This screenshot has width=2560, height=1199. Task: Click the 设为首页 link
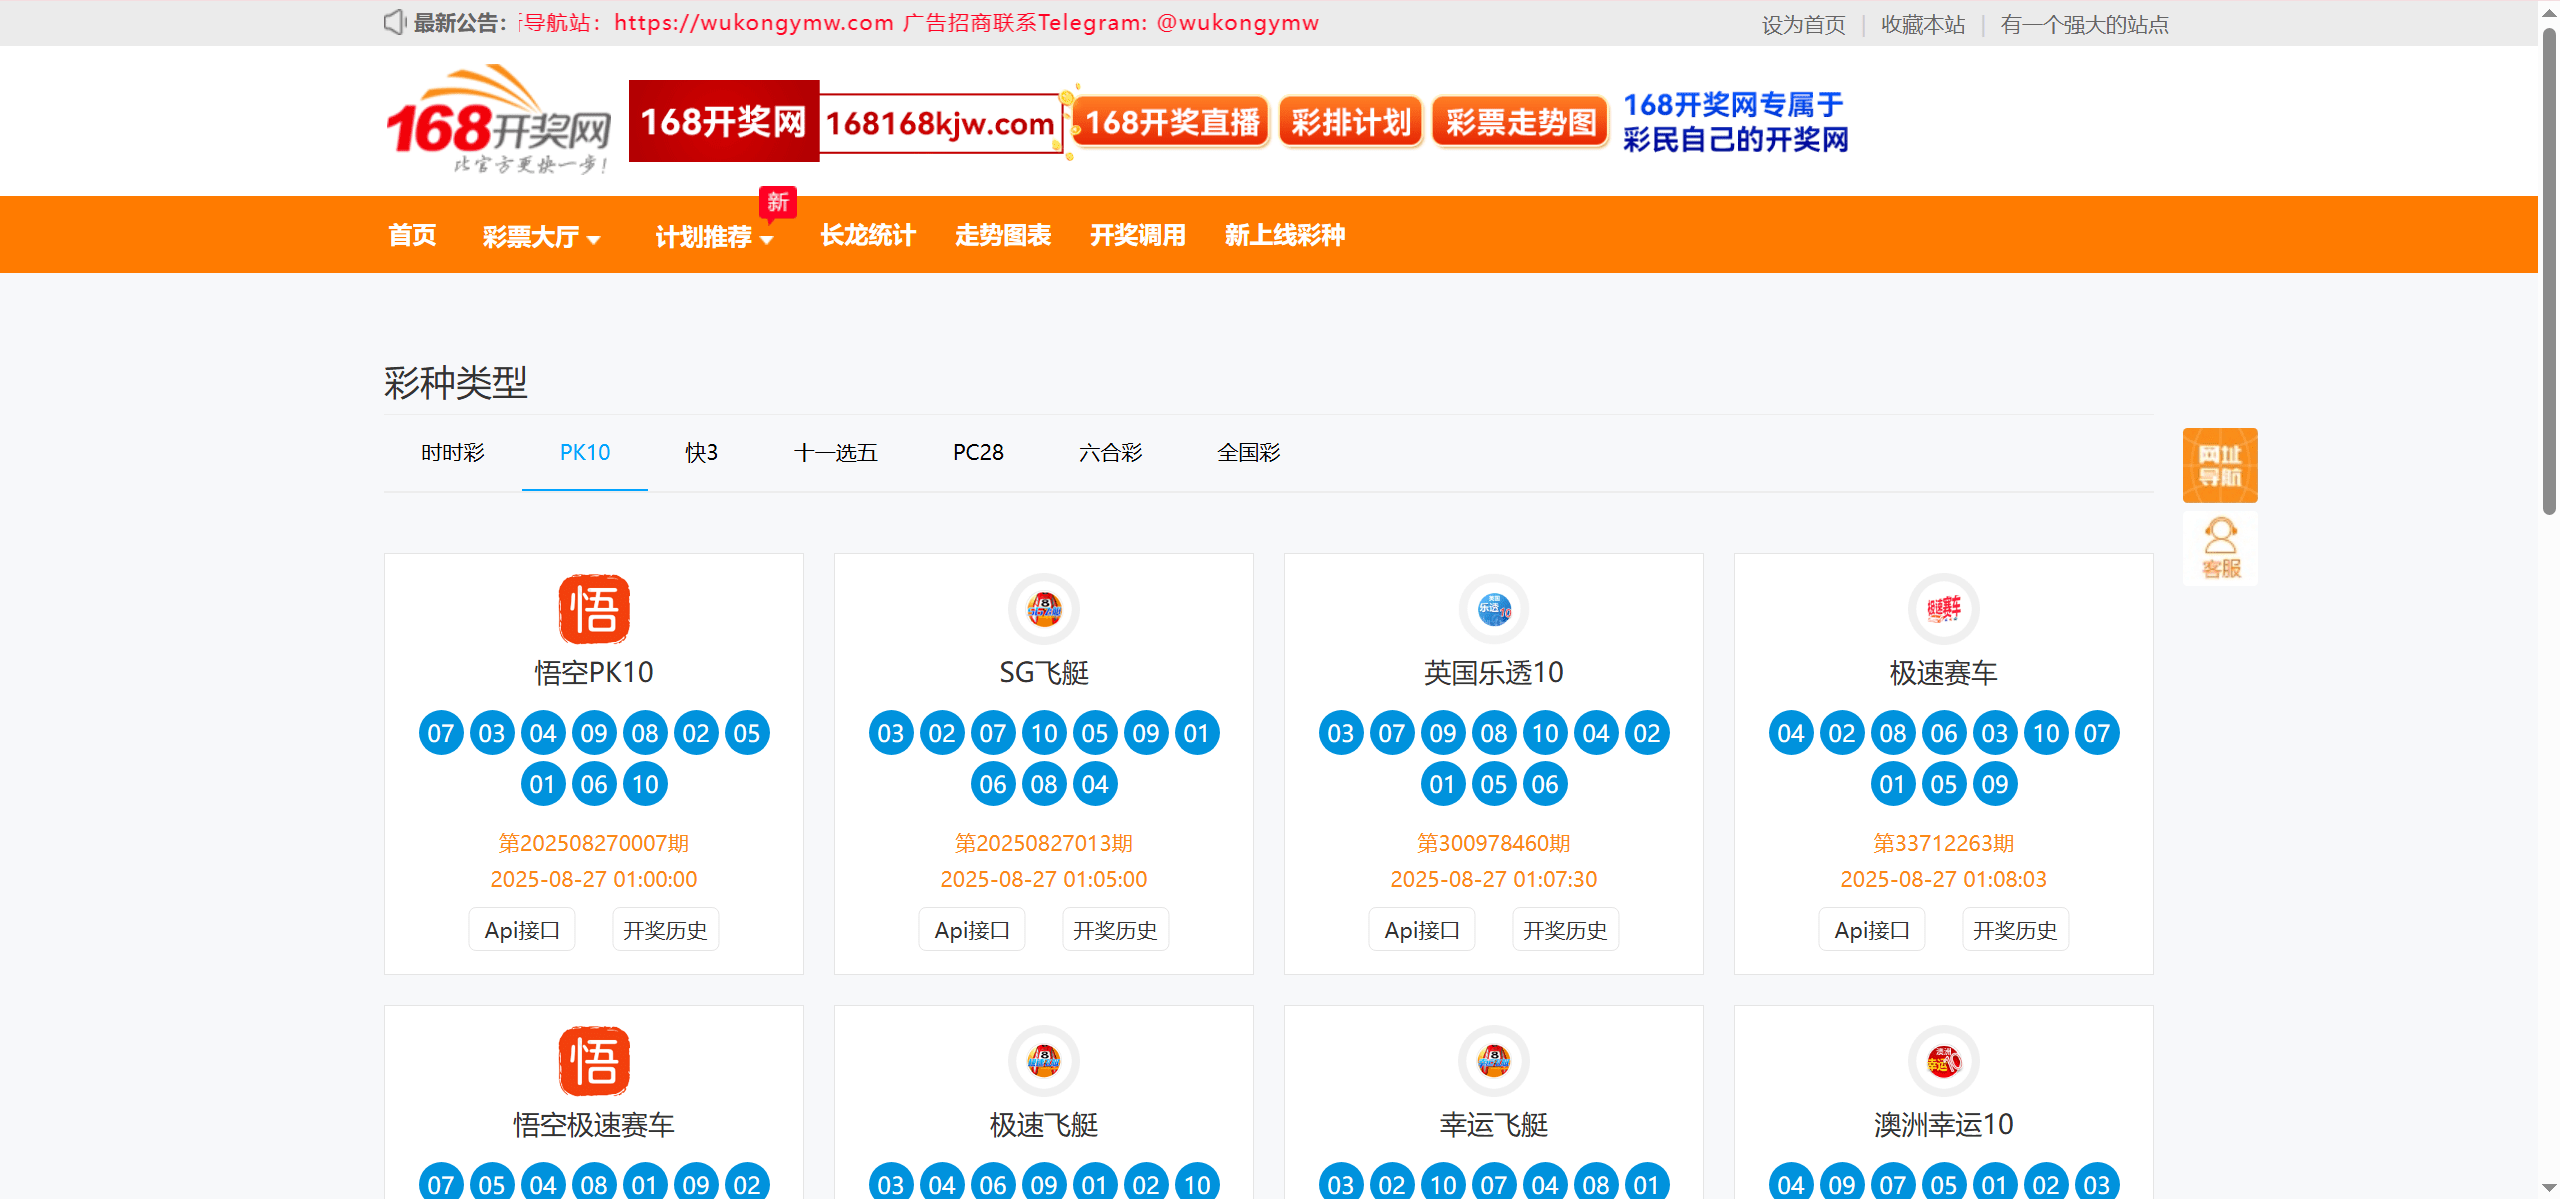[1803, 24]
